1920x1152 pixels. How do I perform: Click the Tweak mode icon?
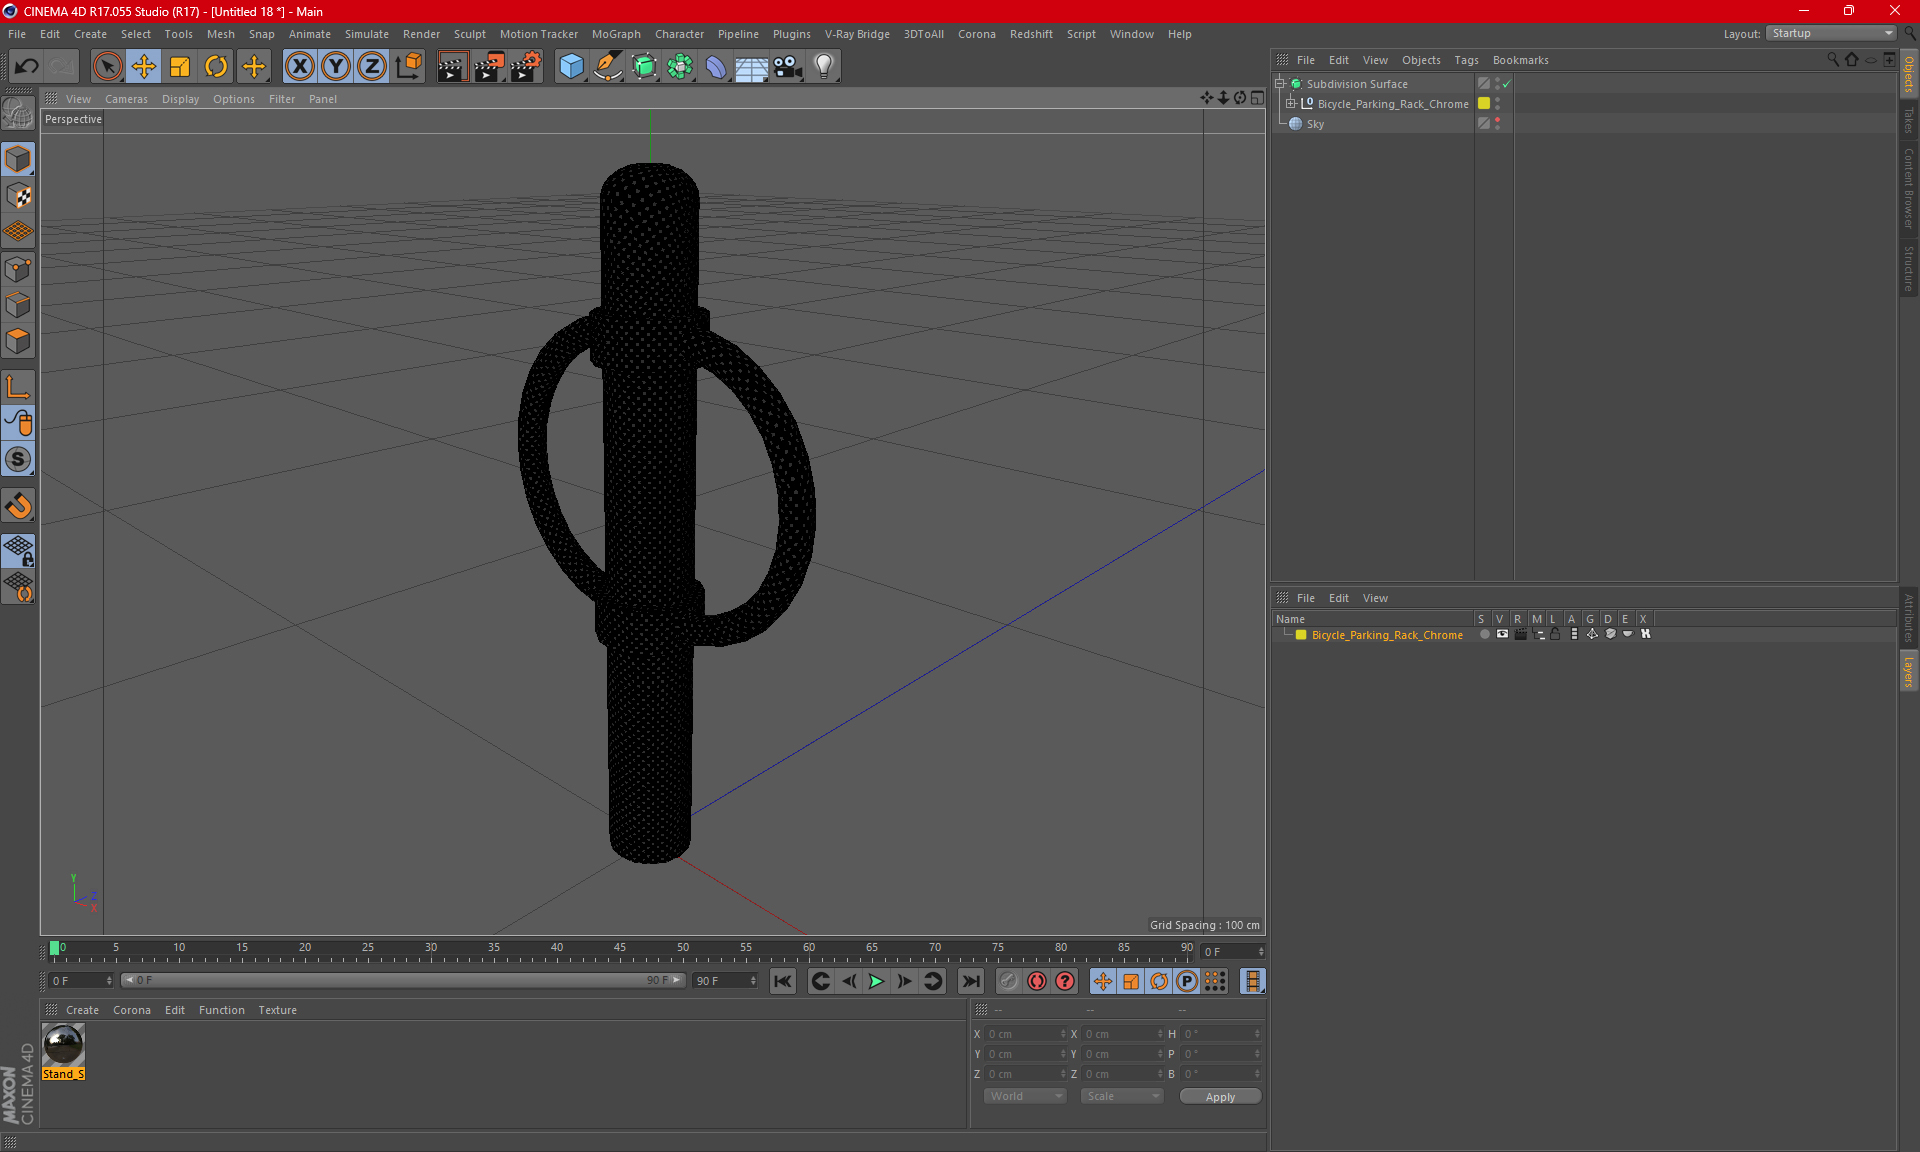point(18,423)
